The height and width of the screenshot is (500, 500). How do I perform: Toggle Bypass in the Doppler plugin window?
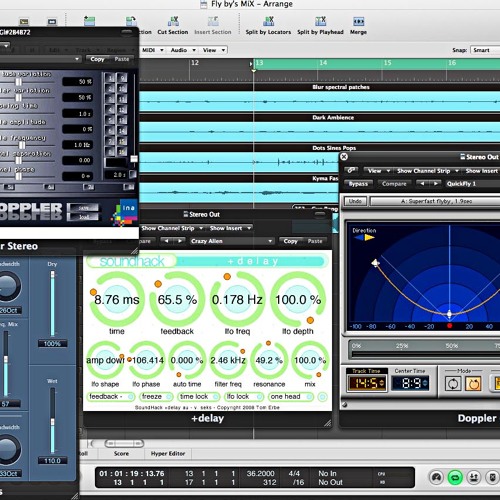[358, 184]
